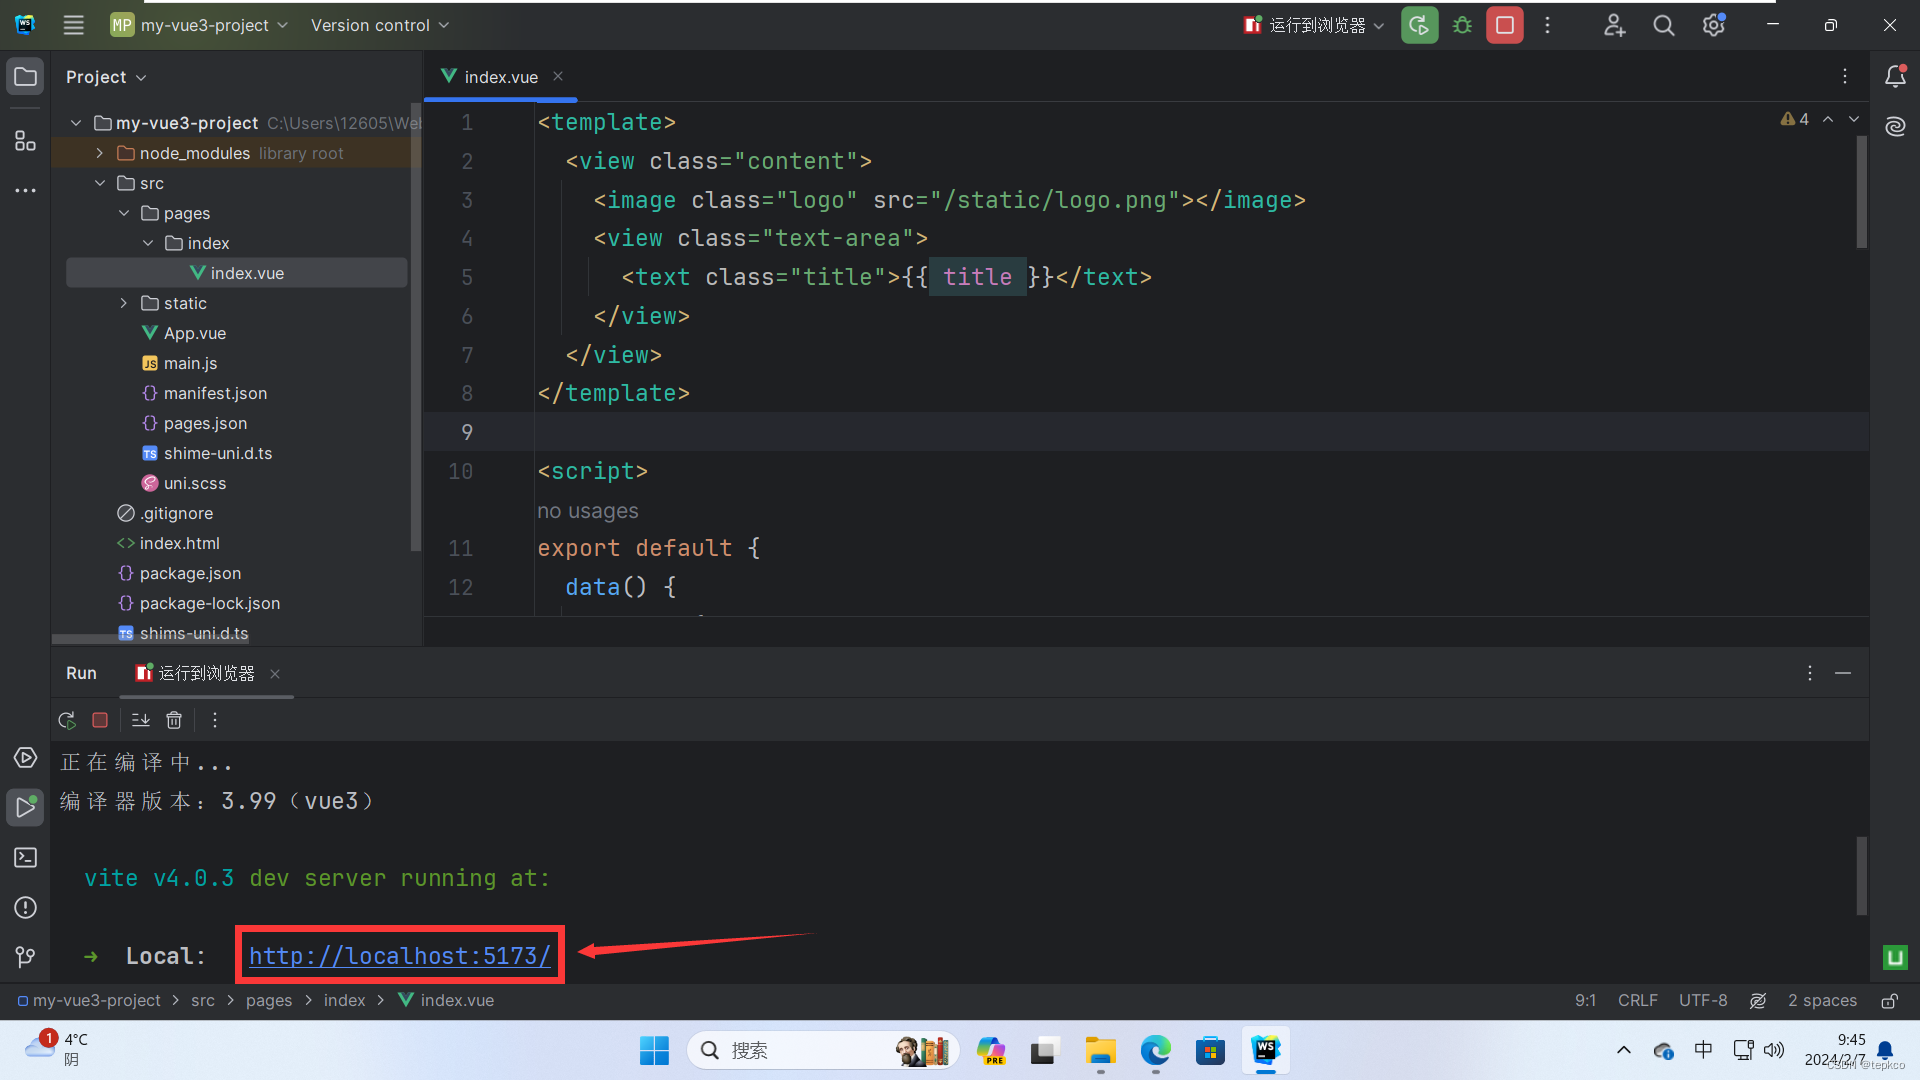The width and height of the screenshot is (1920, 1080).
Task: Show more tool windows ellipsis
Action: click(x=25, y=190)
